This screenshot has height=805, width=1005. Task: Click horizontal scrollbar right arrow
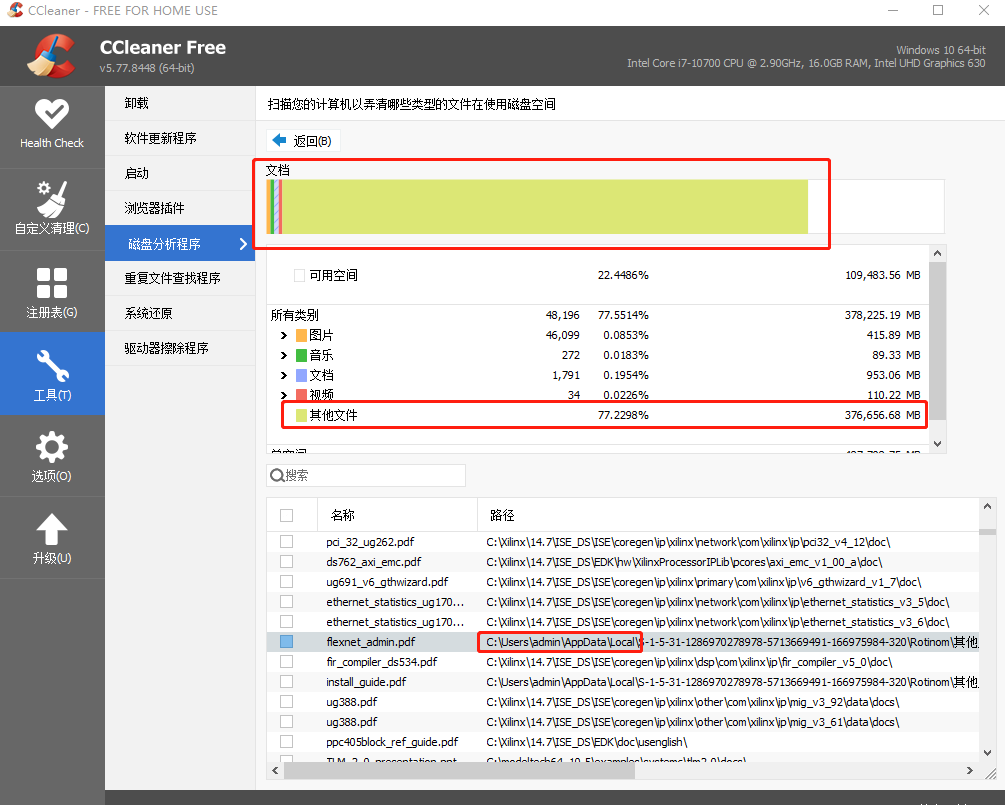point(970,770)
